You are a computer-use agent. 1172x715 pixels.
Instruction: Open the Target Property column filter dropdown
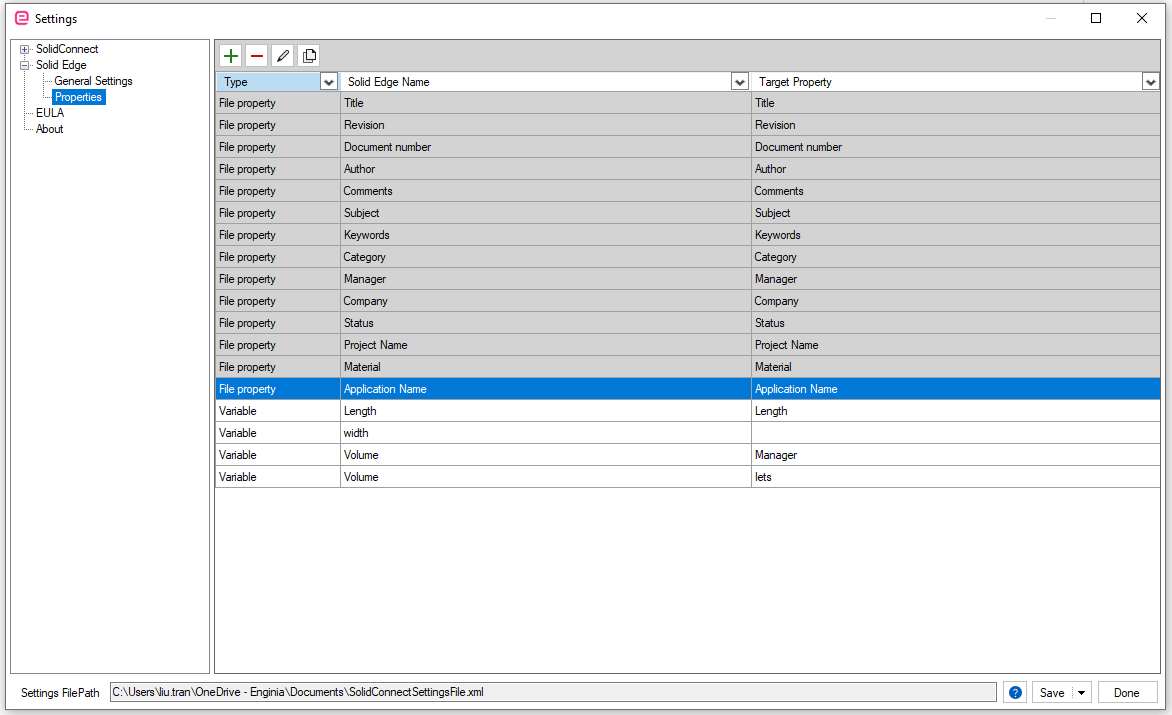1150,82
